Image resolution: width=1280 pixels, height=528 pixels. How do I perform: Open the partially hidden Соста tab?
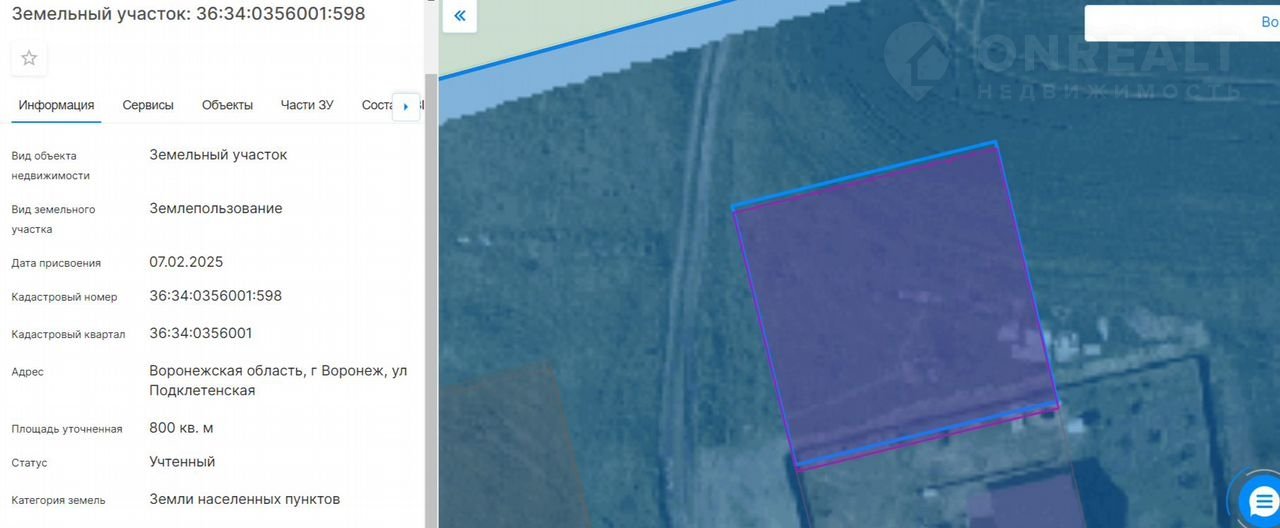376,105
